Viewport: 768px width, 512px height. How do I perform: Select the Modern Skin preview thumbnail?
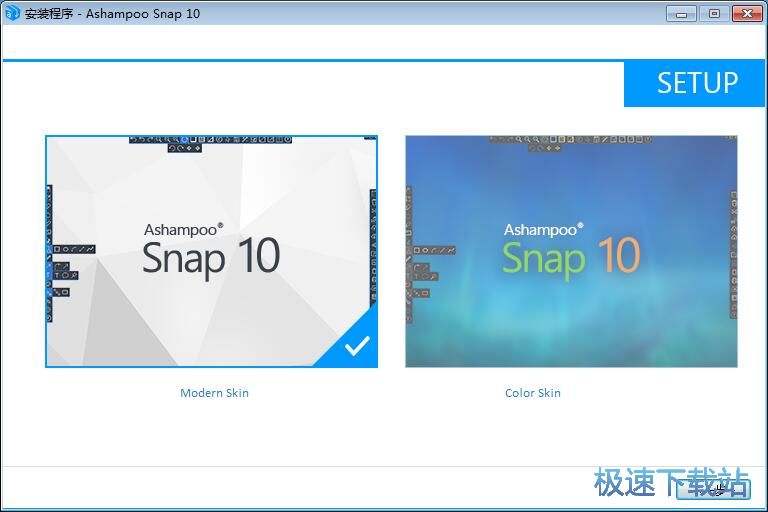(x=212, y=251)
